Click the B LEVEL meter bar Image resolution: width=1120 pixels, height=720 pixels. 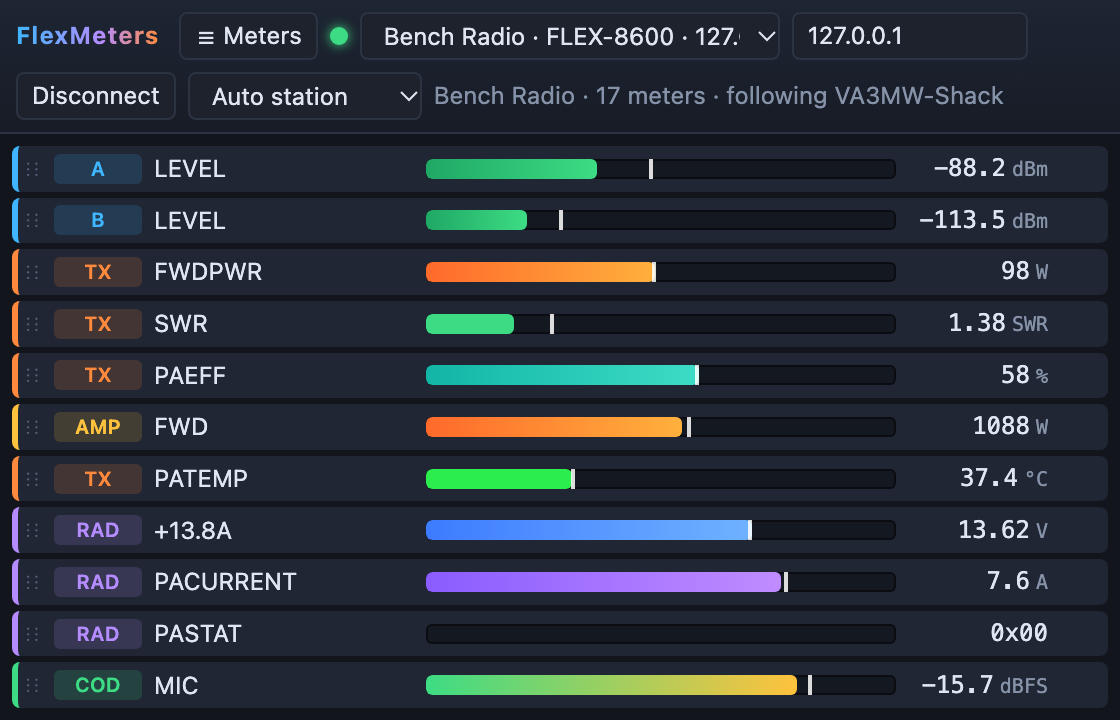pyautogui.click(x=661, y=221)
